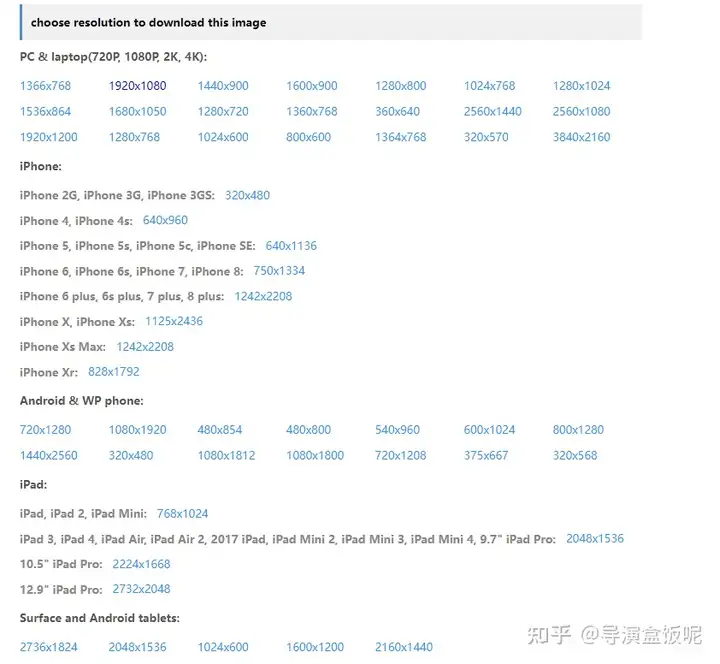
Task: Click the 1440x2560 resolution link
Action: point(49,456)
